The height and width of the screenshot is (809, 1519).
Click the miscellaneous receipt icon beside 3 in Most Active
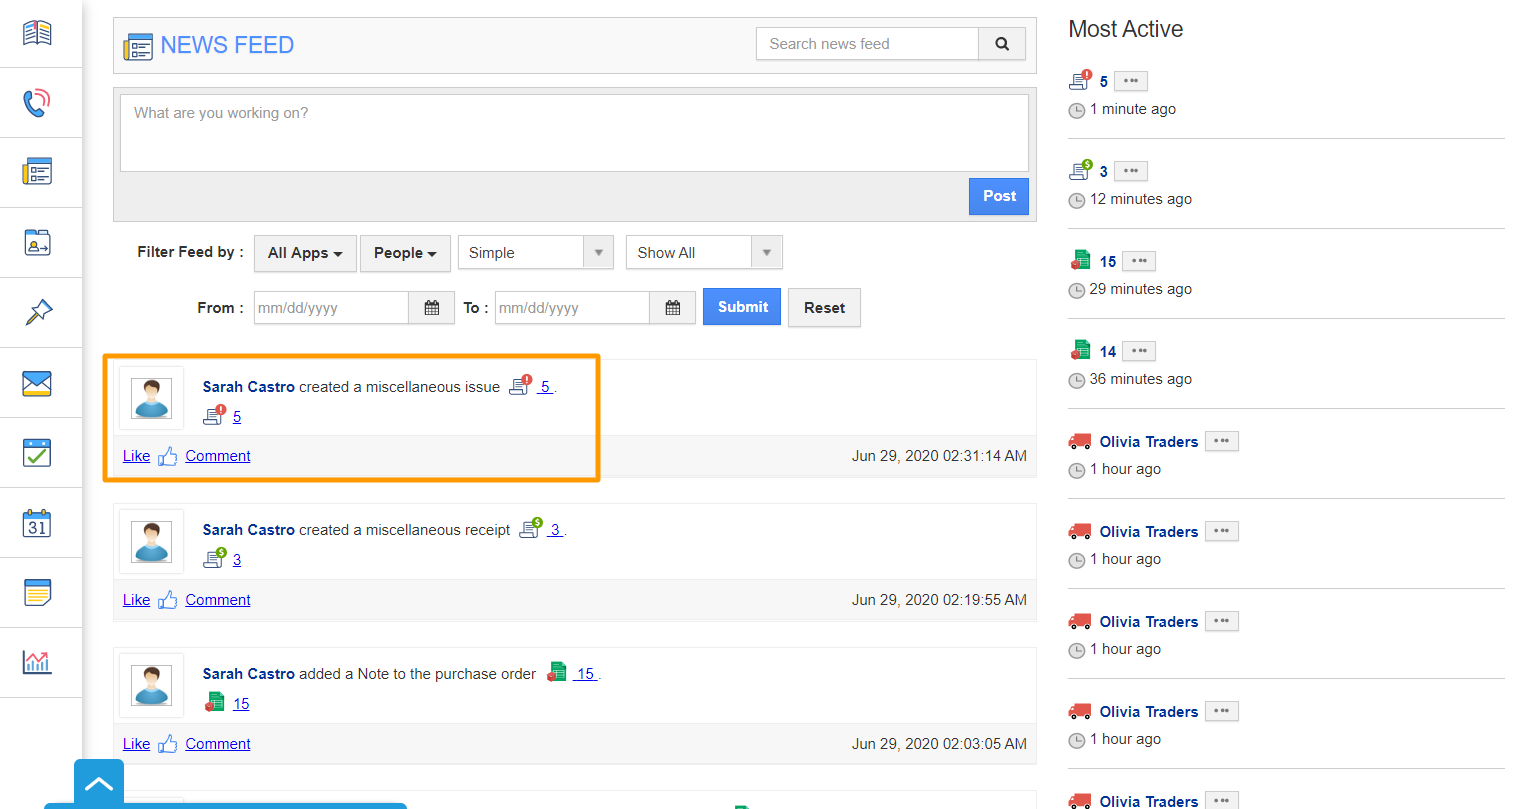[x=1080, y=171]
